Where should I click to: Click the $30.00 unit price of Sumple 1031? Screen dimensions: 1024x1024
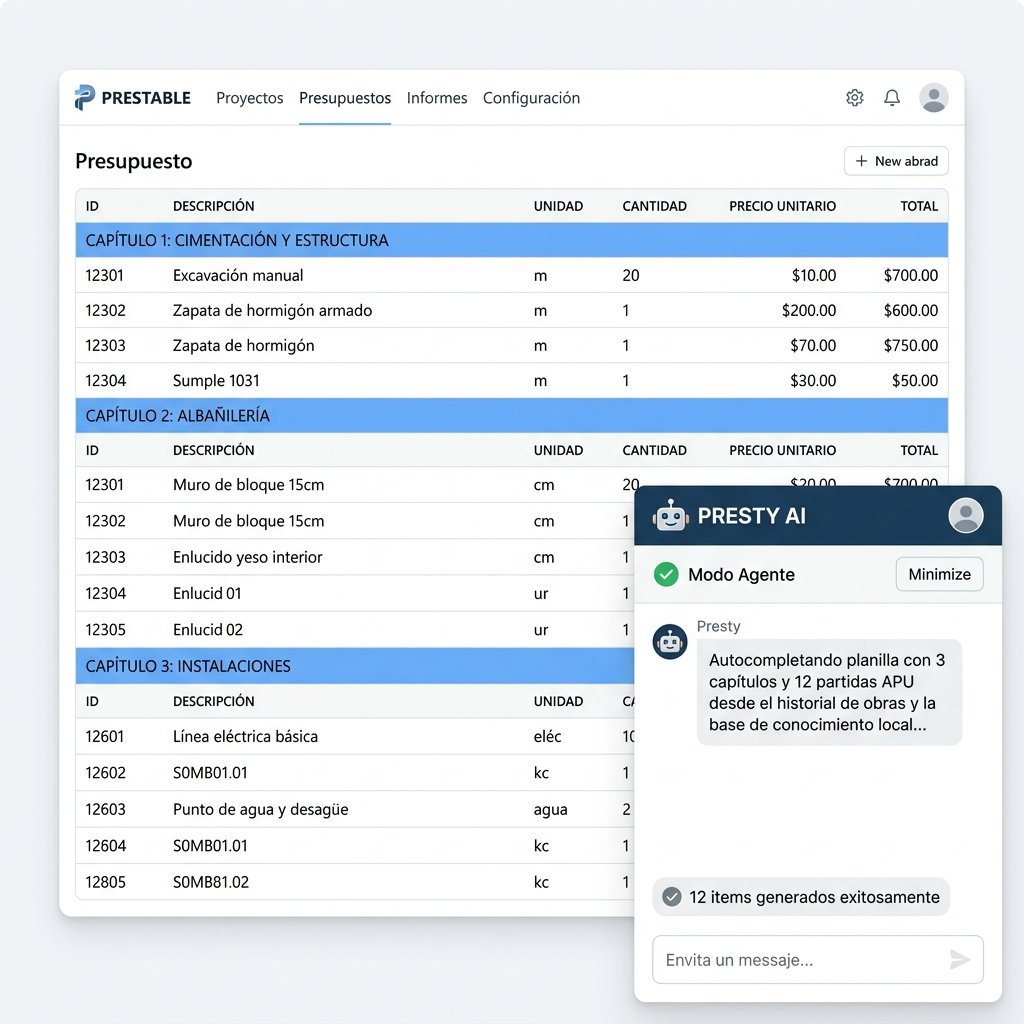coord(812,381)
